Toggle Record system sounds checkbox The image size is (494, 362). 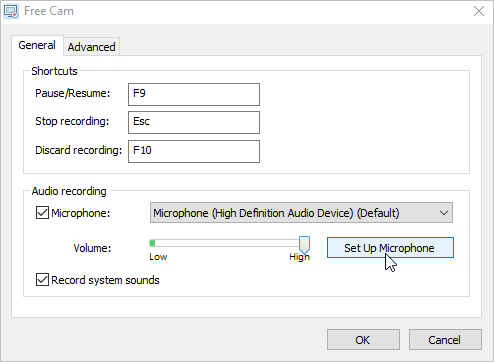[x=42, y=280]
